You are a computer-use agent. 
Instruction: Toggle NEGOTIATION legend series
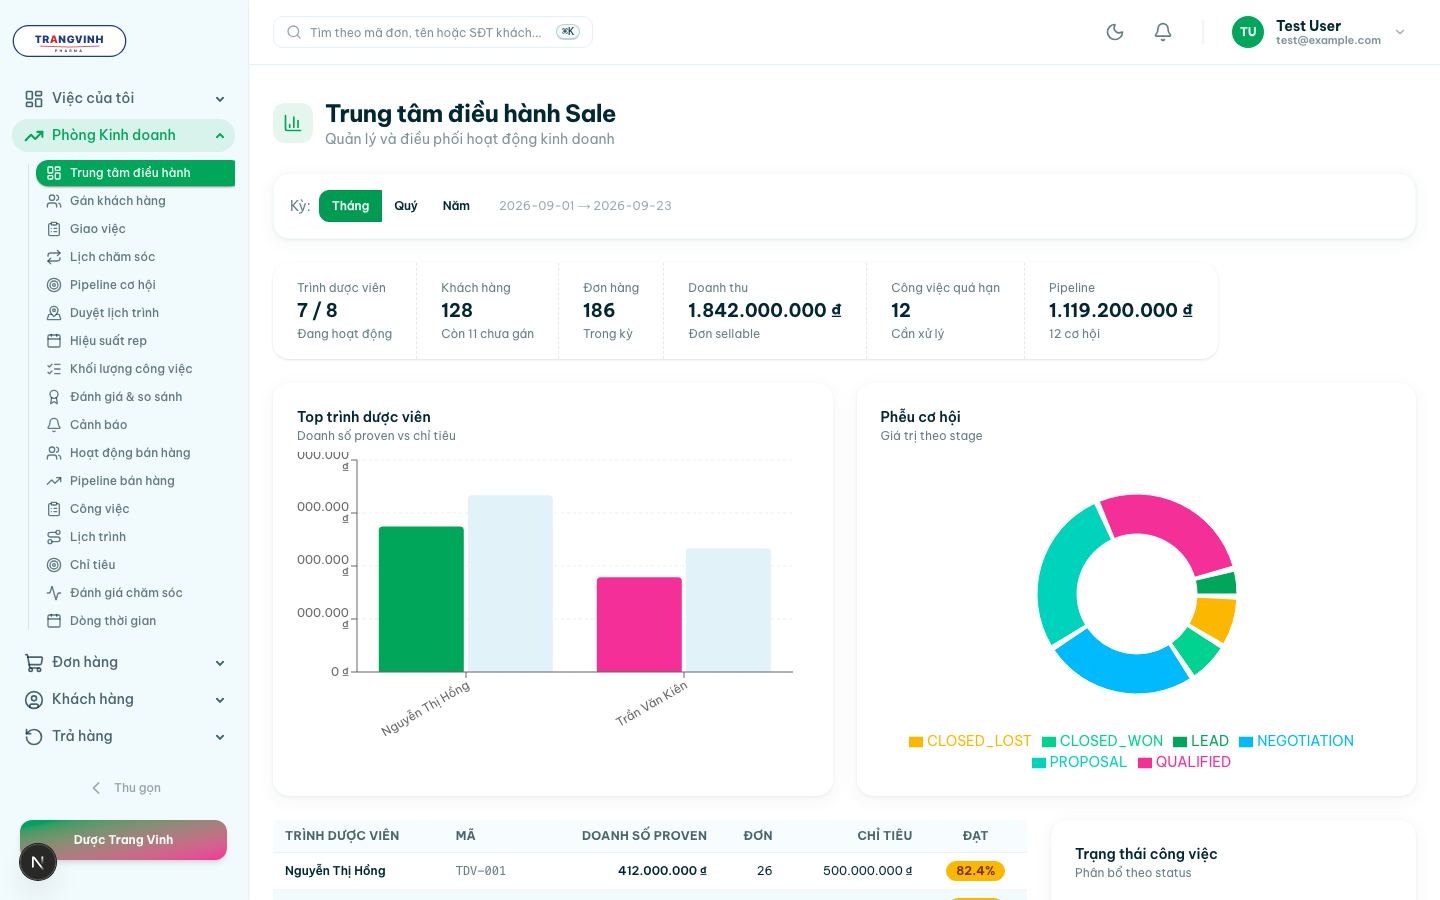click(x=1296, y=741)
